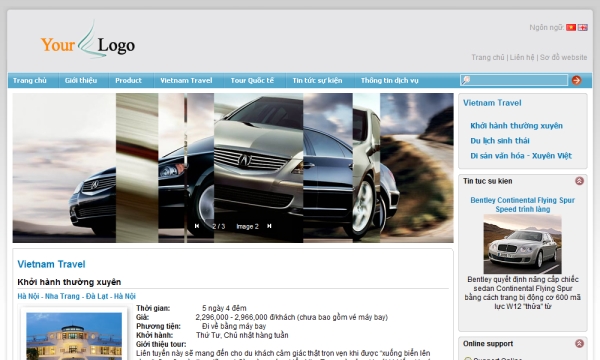Collapse the Online support panel
The image size is (600, 360).
tap(579, 344)
